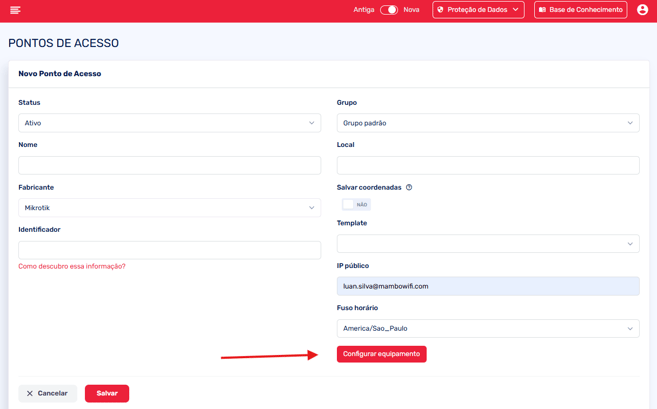The height and width of the screenshot is (409, 657).
Task: Focus the Nome text field
Action: click(x=169, y=165)
